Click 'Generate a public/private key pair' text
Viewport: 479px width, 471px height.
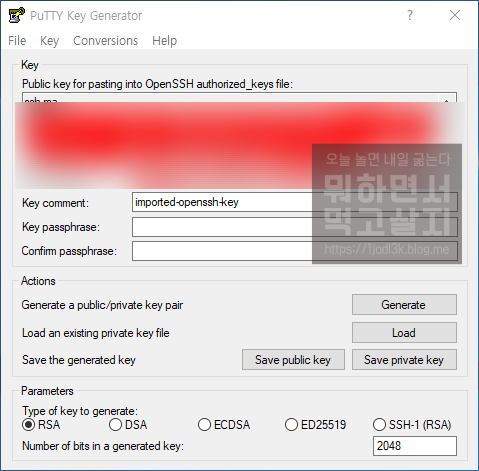(102, 305)
